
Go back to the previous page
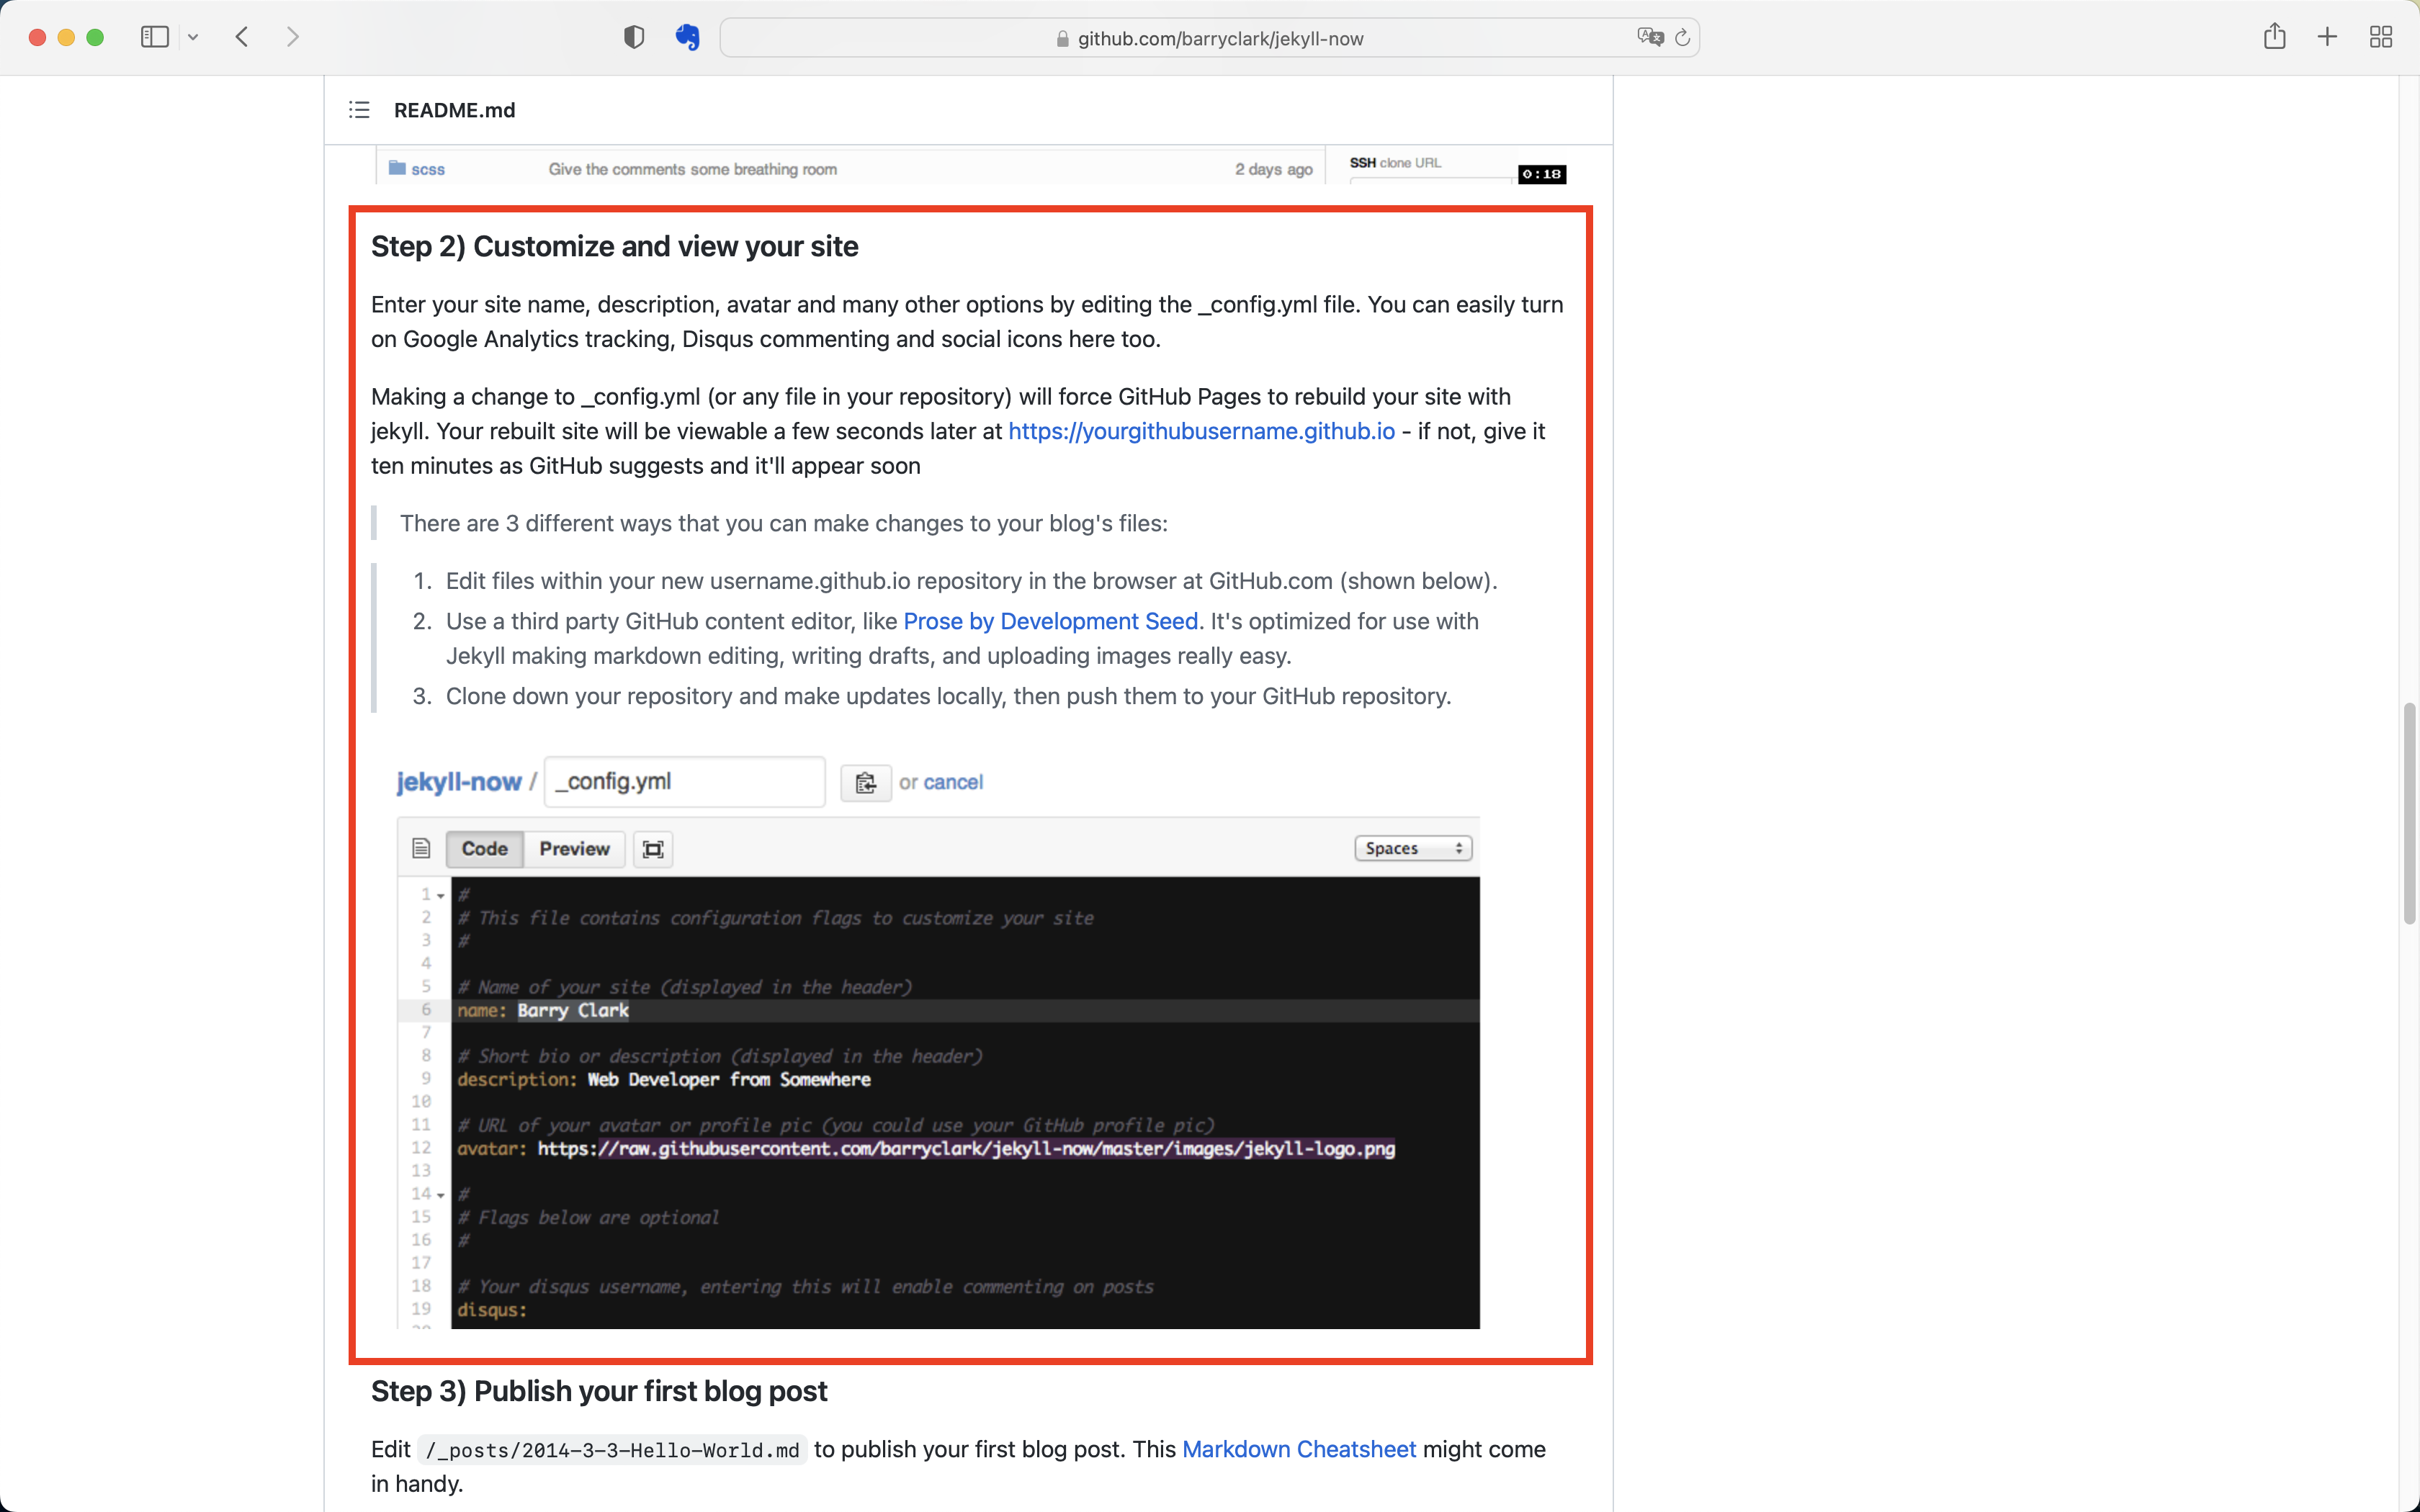pyautogui.click(x=242, y=37)
